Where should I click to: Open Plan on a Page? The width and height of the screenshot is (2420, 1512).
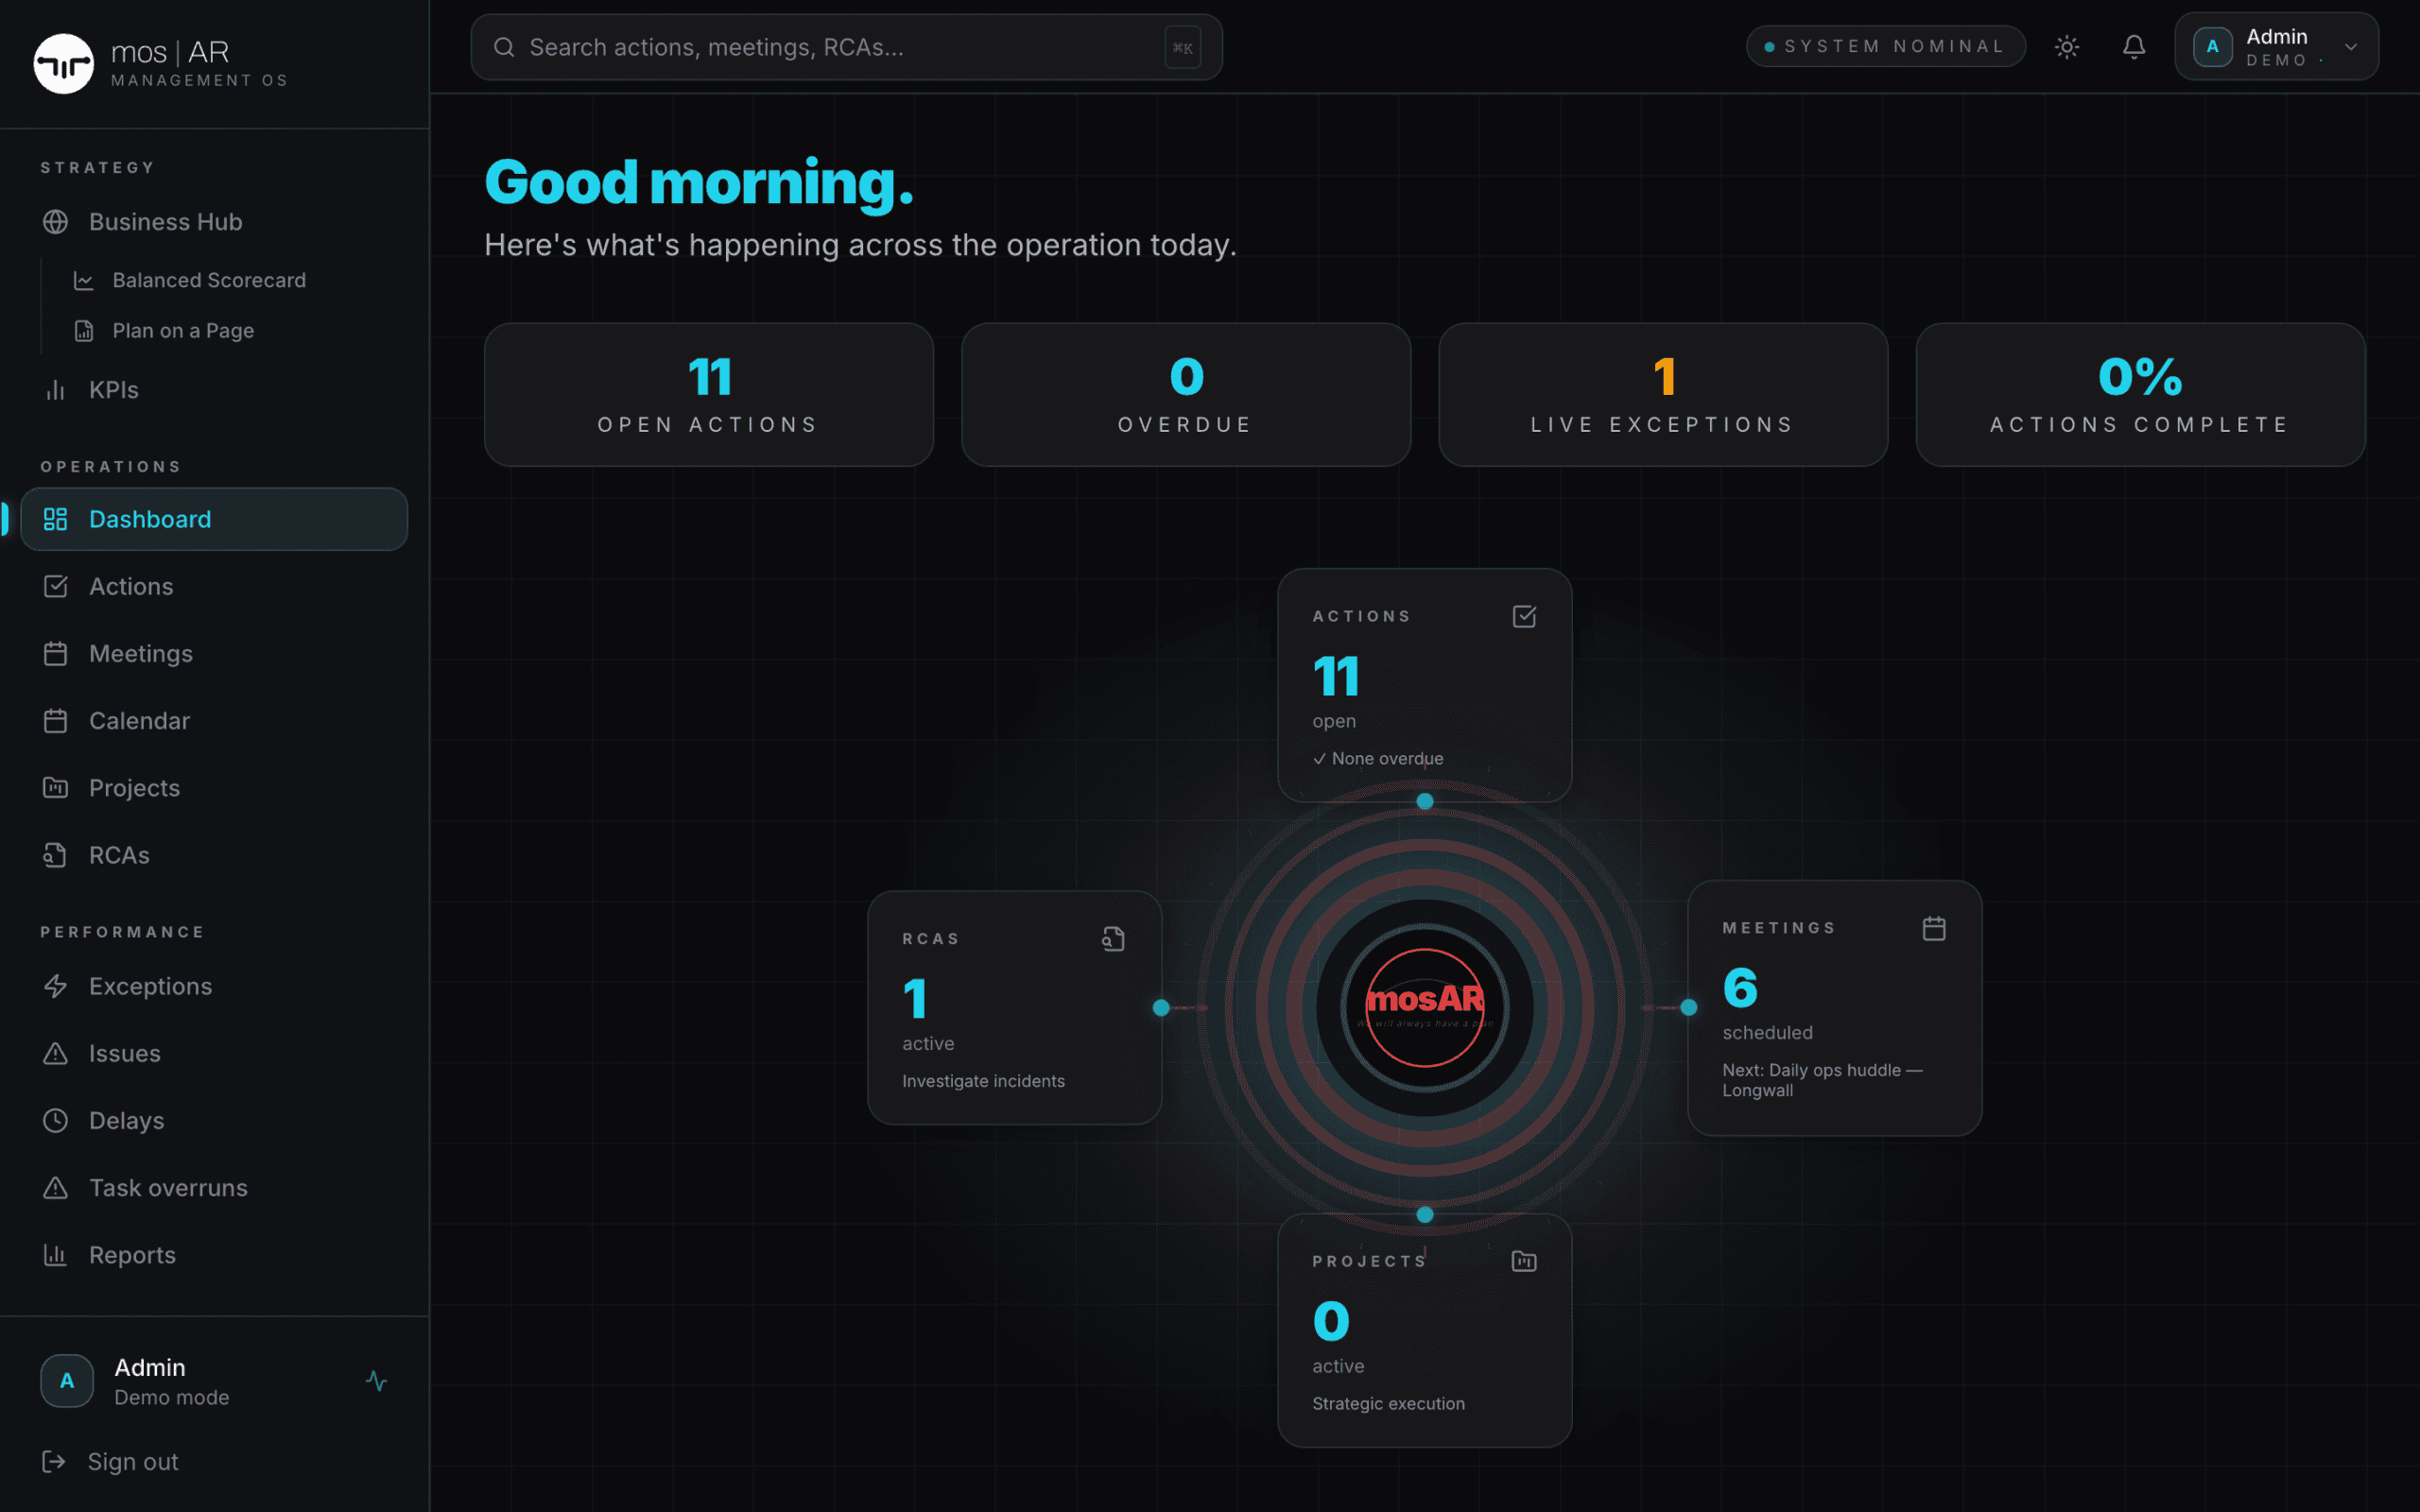[183, 331]
